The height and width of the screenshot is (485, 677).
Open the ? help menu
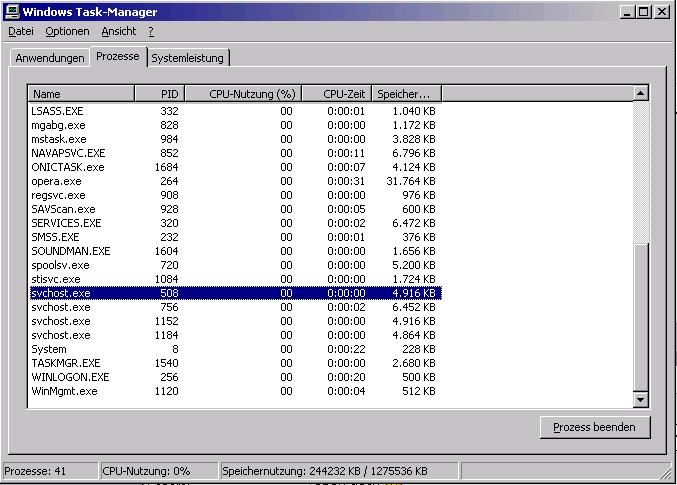tap(151, 31)
